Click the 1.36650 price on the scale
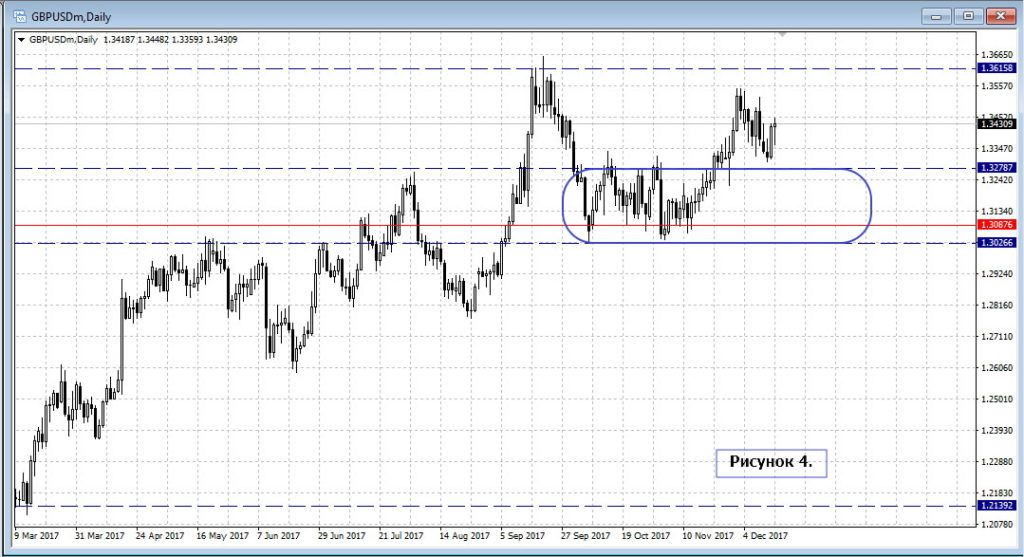The height and width of the screenshot is (557, 1024). (998, 55)
